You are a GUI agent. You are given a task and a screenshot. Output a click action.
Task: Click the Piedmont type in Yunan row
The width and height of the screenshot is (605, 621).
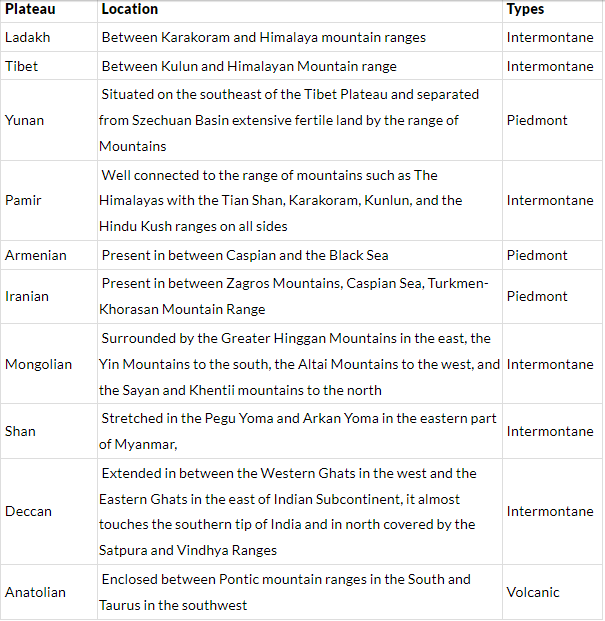point(537,120)
